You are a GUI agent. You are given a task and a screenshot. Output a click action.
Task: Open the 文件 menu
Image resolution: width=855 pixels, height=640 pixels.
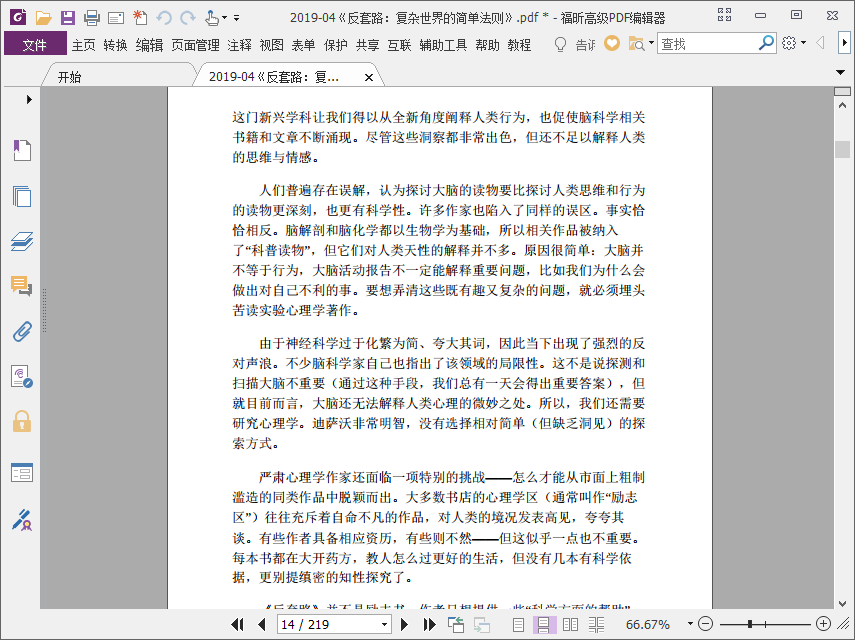point(35,44)
